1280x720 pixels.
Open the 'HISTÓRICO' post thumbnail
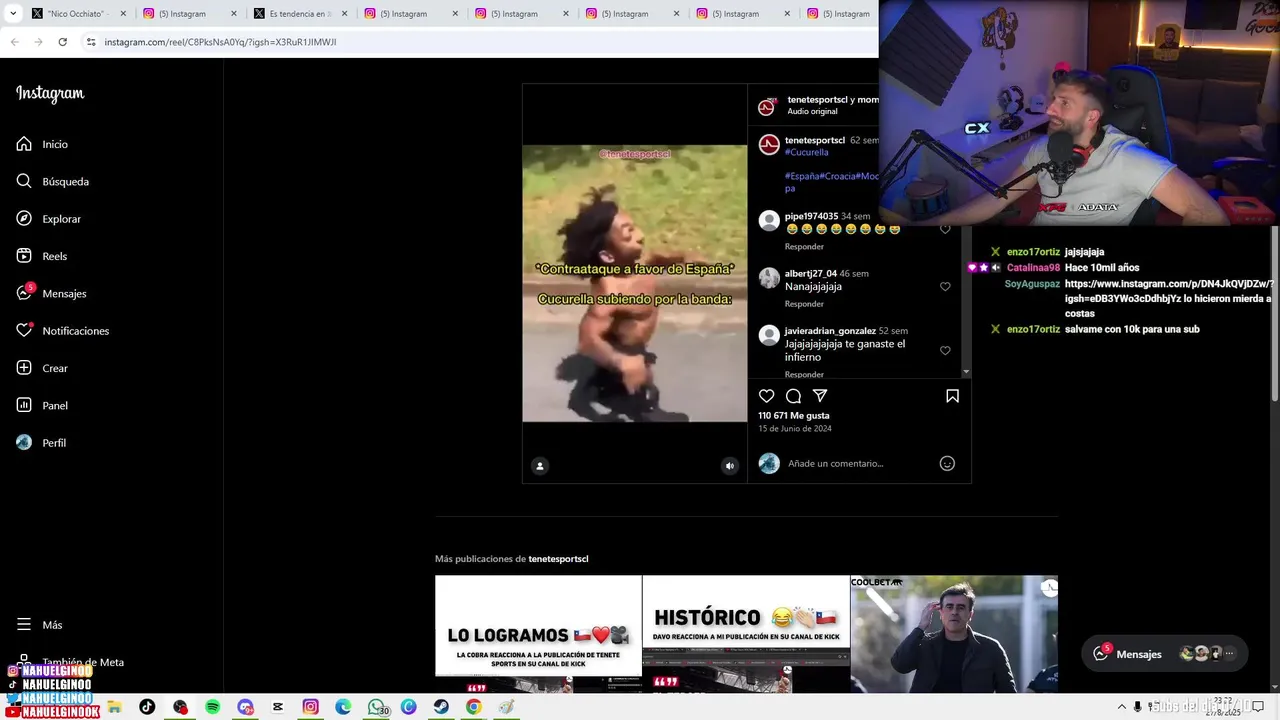point(746,634)
